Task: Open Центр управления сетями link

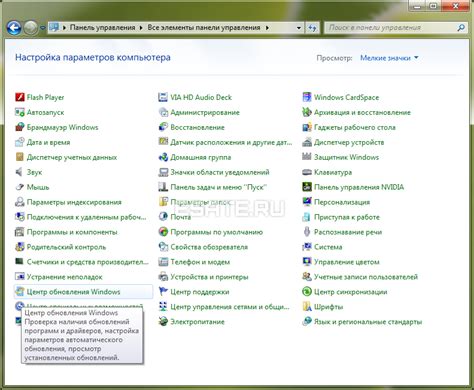Action: (230, 307)
